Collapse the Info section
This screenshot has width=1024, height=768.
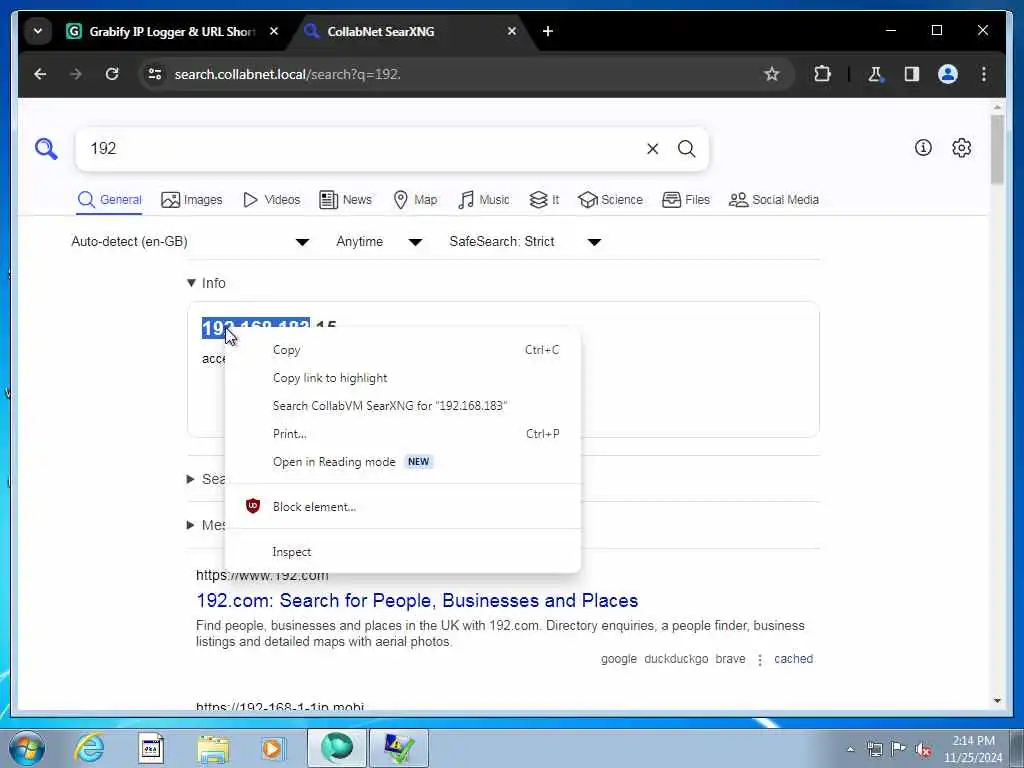click(206, 283)
